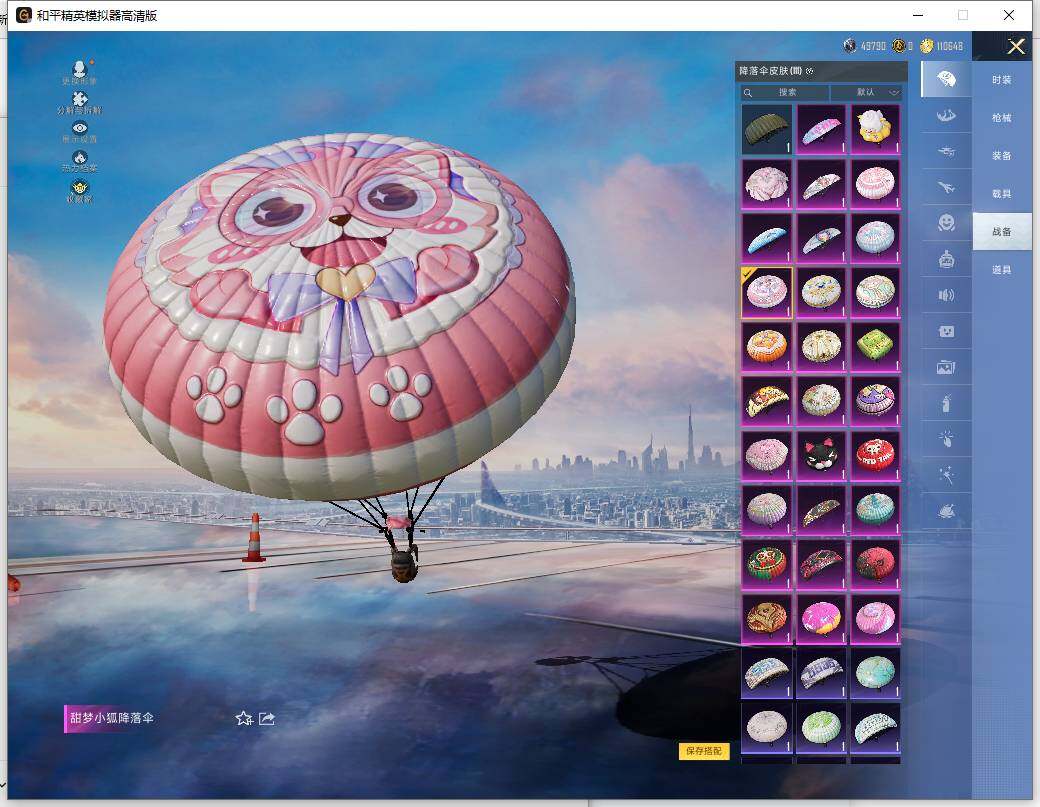Viewport: 1040px width, 807px height.
Task: Click the 49790 silver currency amount
Action: pos(873,46)
